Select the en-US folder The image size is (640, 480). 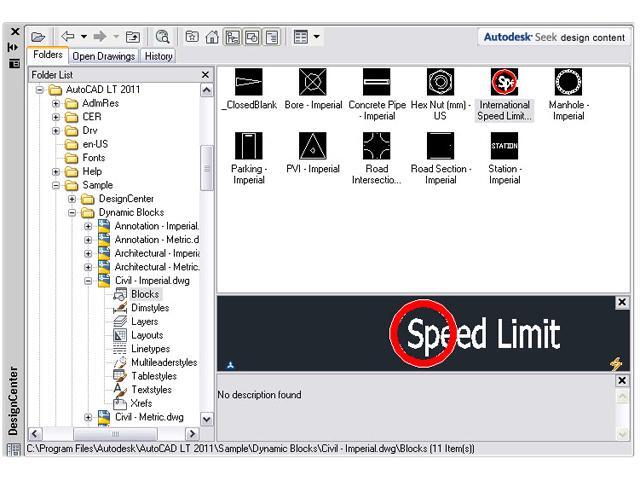95,144
